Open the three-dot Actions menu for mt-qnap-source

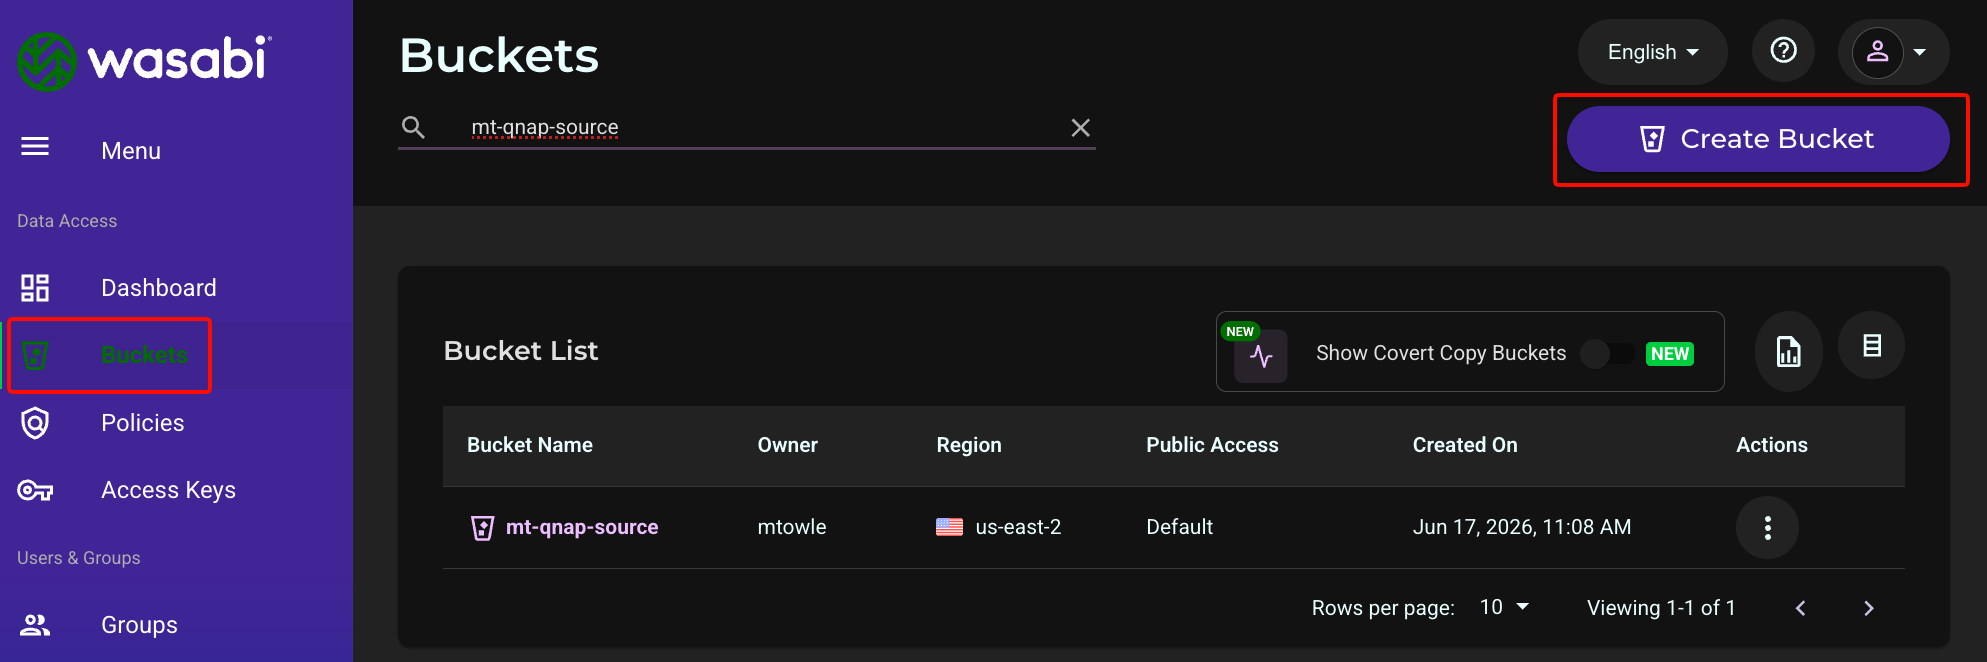[x=1767, y=528]
